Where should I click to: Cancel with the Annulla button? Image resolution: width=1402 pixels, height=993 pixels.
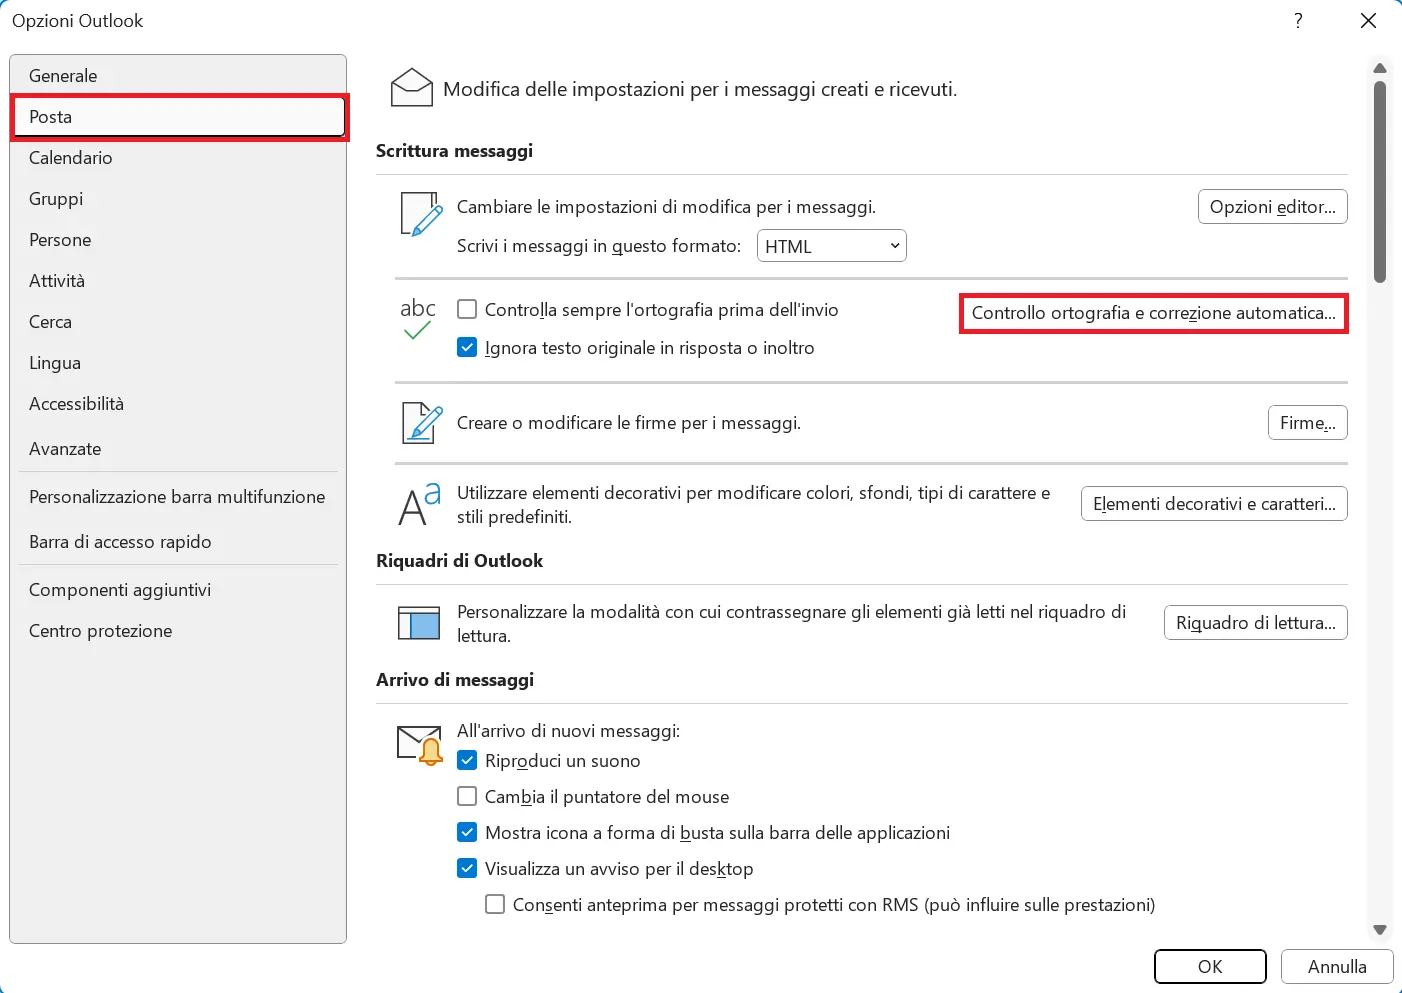[1337, 967]
